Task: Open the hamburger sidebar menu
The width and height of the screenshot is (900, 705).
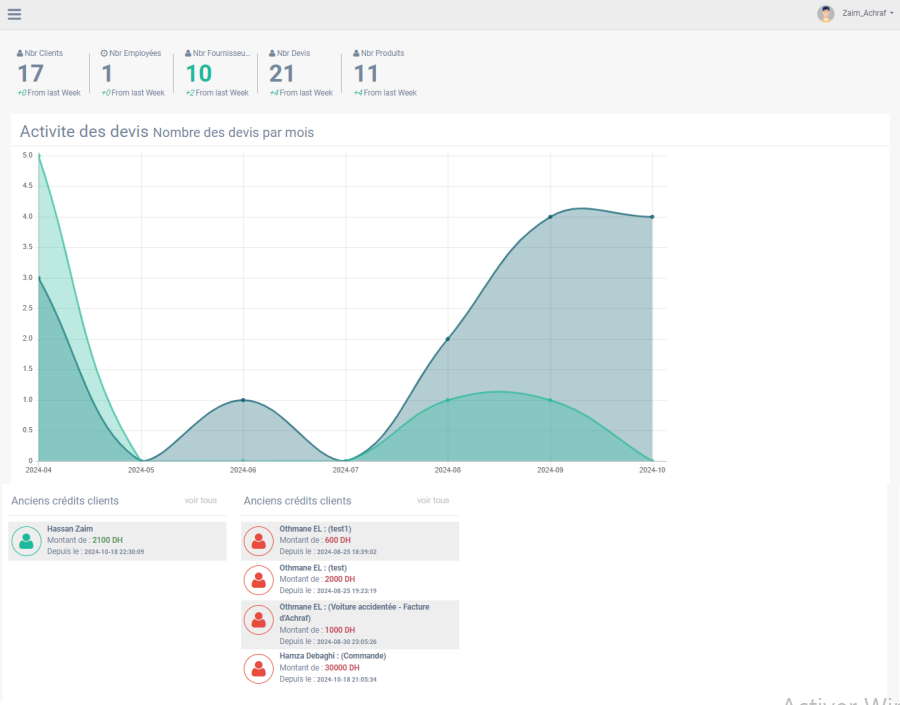Action: (x=14, y=14)
